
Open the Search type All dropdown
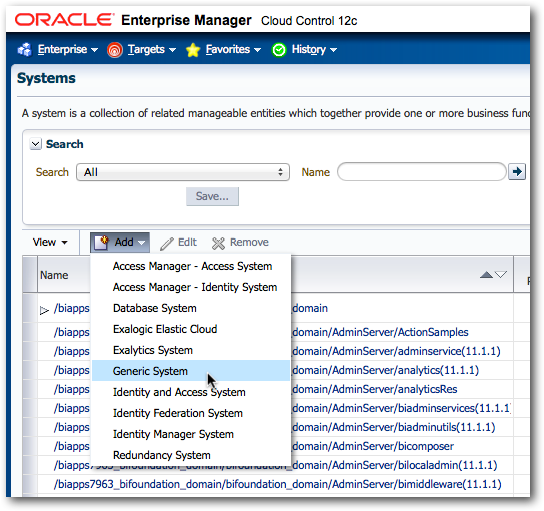point(183,172)
